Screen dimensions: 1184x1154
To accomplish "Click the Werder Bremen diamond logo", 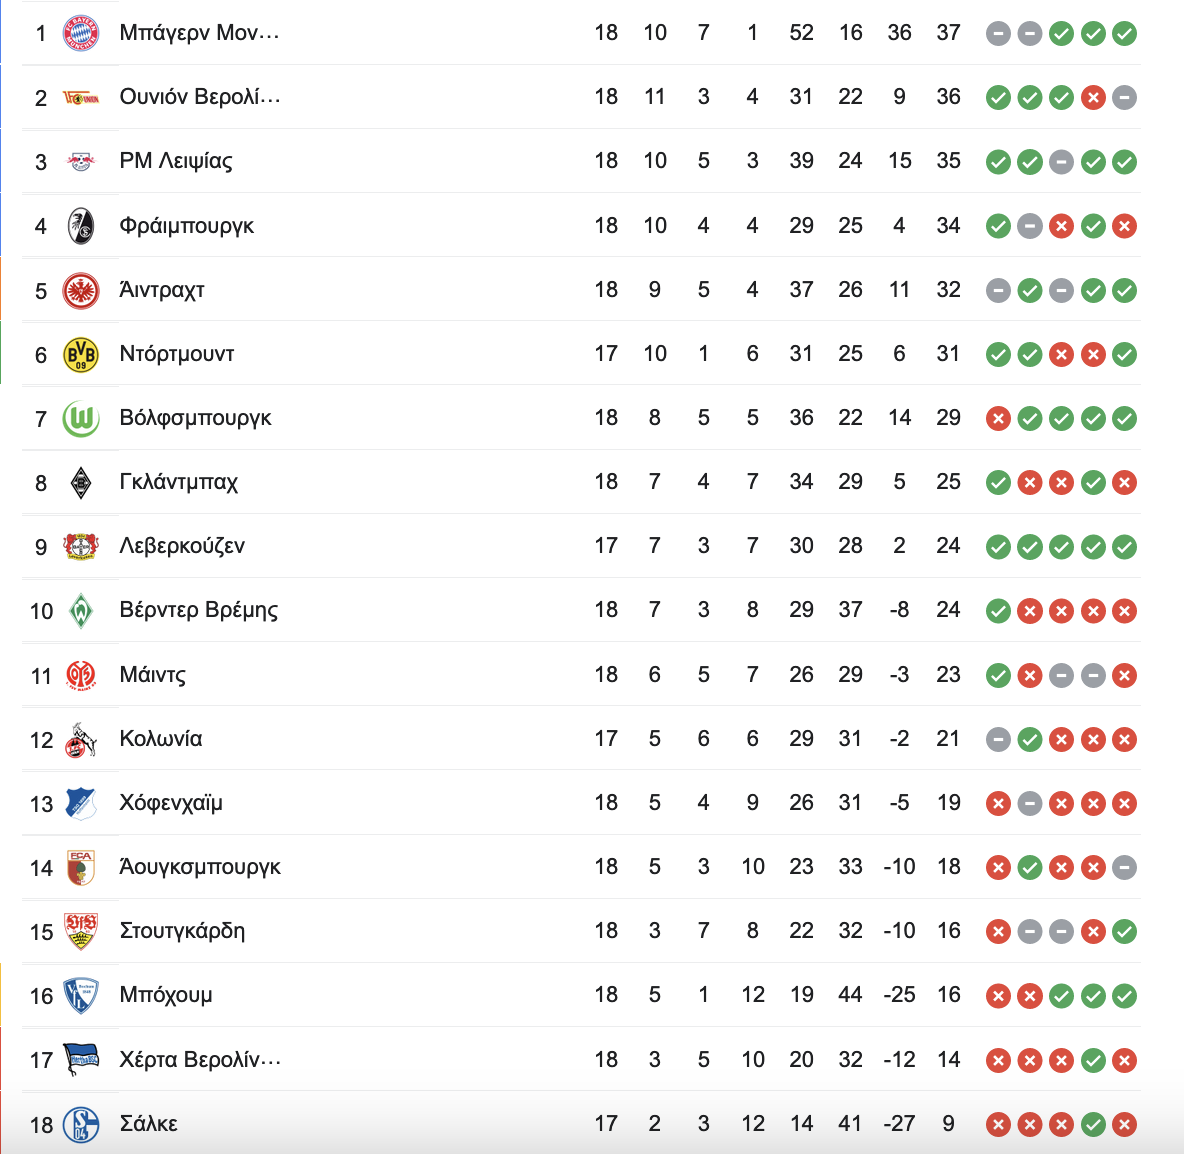I will (81, 611).
